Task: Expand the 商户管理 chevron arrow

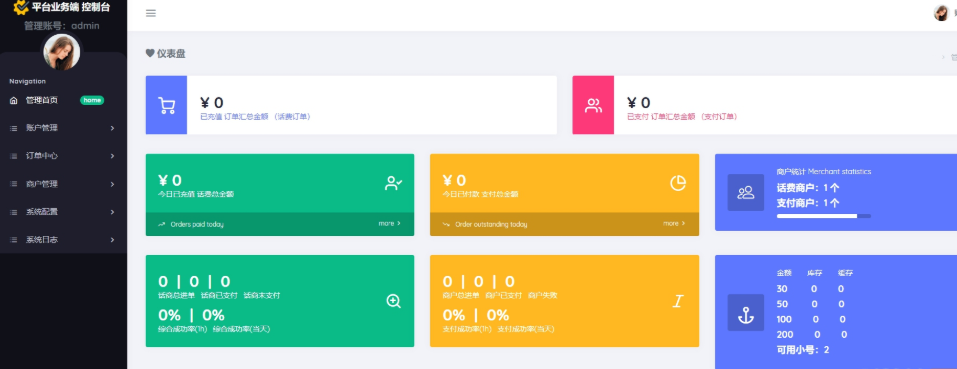Action: point(112,184)
